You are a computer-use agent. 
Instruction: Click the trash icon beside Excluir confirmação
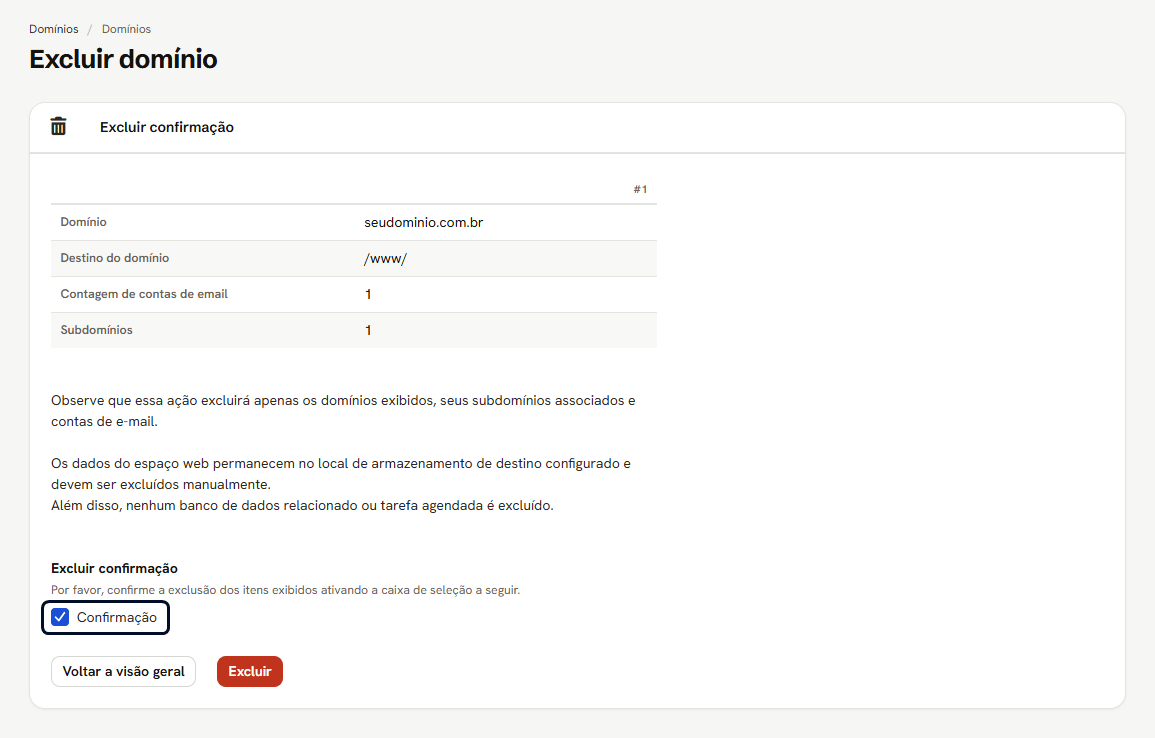[x=58, y=127]
